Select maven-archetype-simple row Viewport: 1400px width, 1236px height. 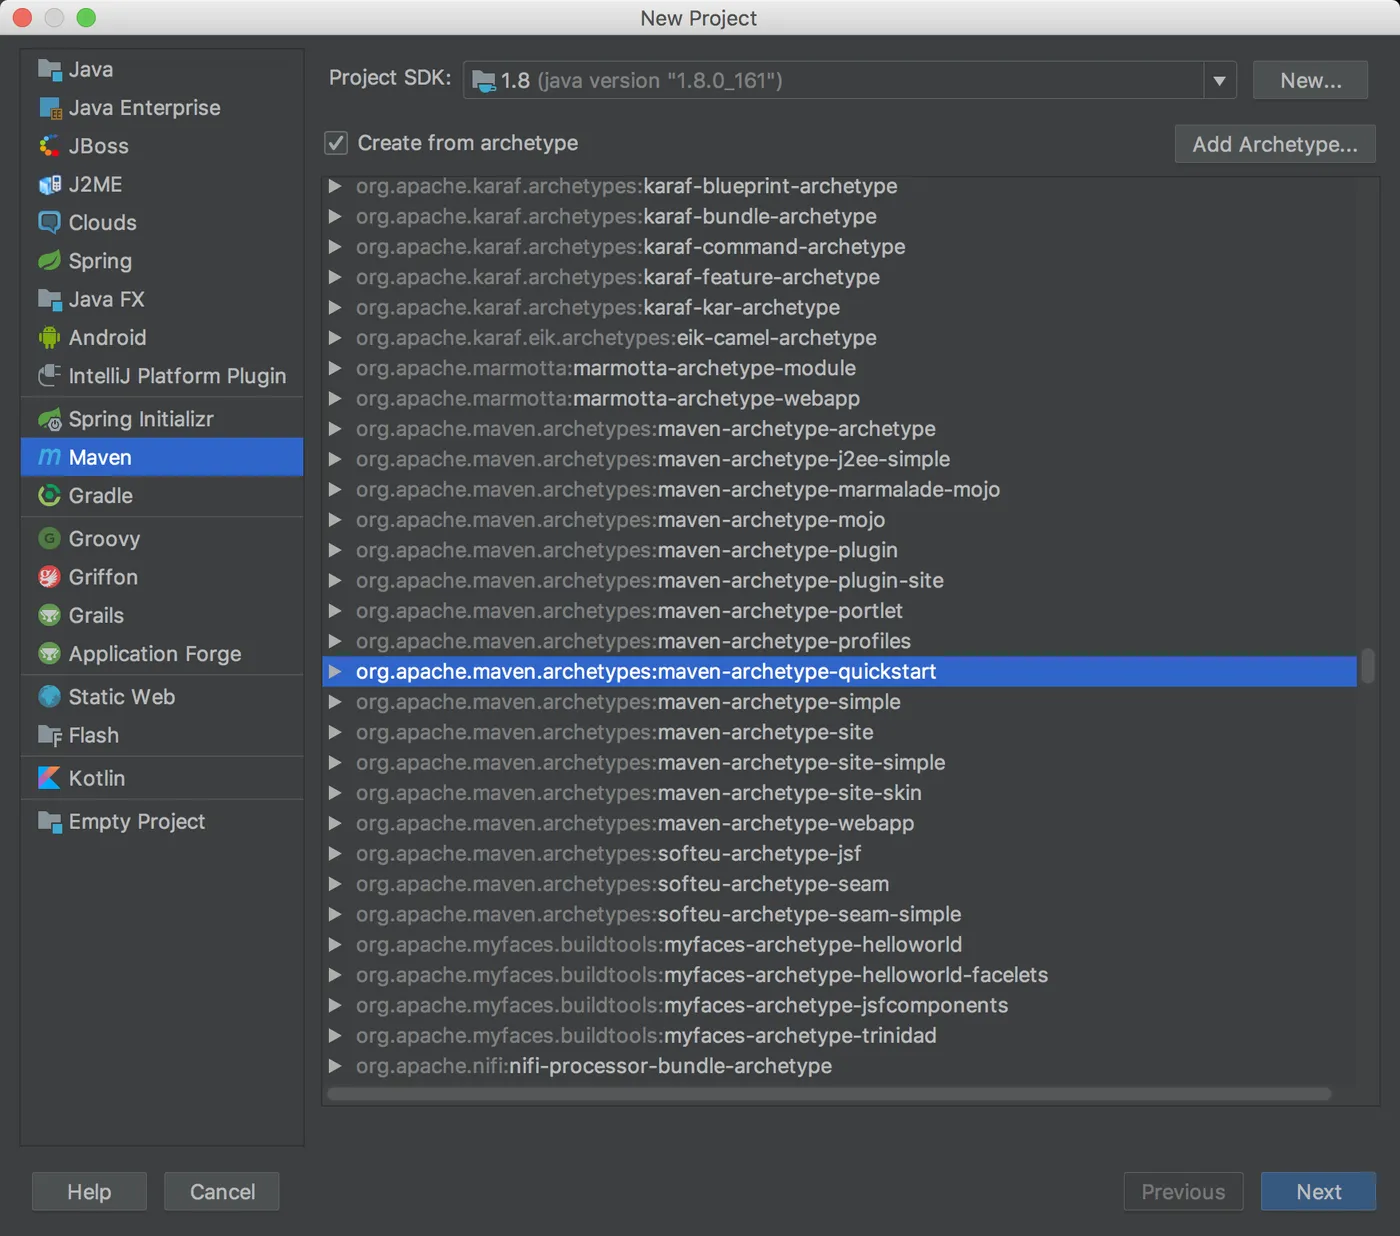[x=840, y=702]
